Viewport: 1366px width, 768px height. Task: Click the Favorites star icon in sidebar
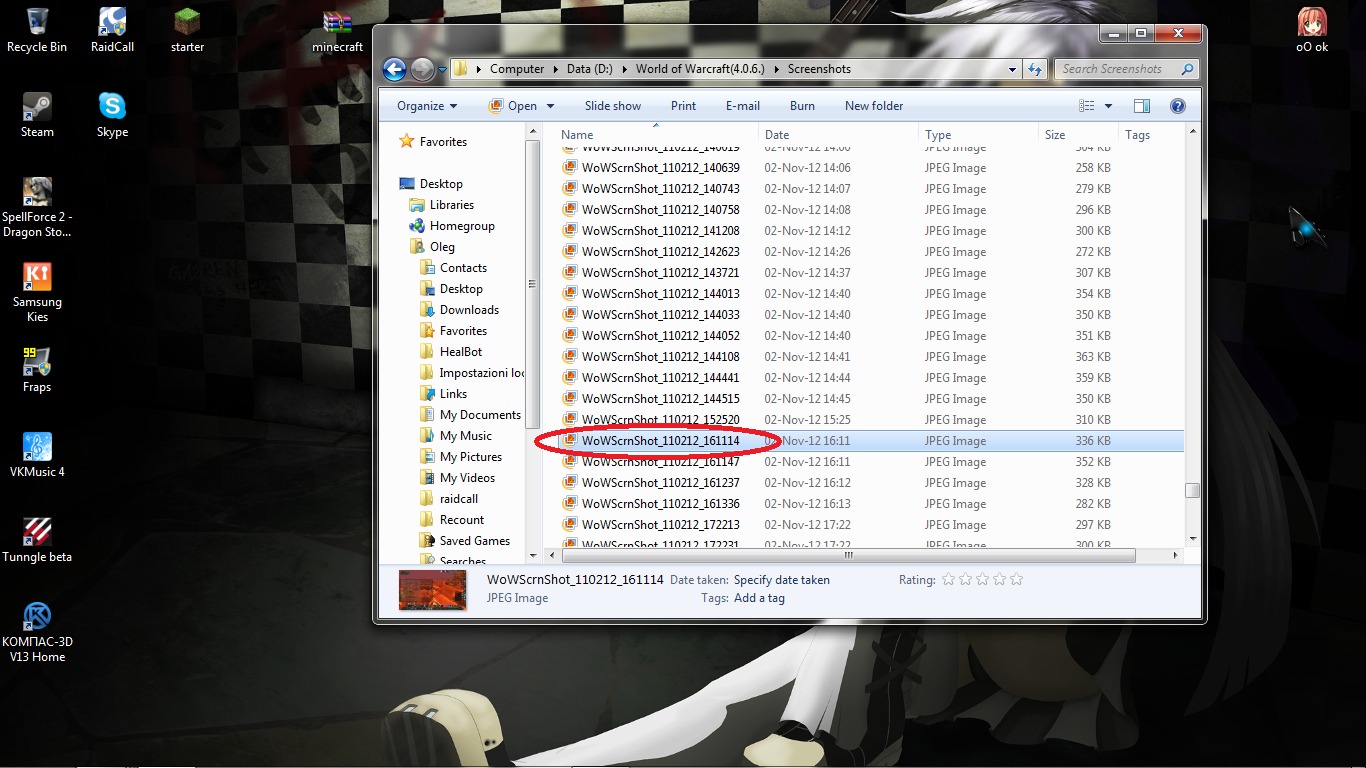pos(406,141)
